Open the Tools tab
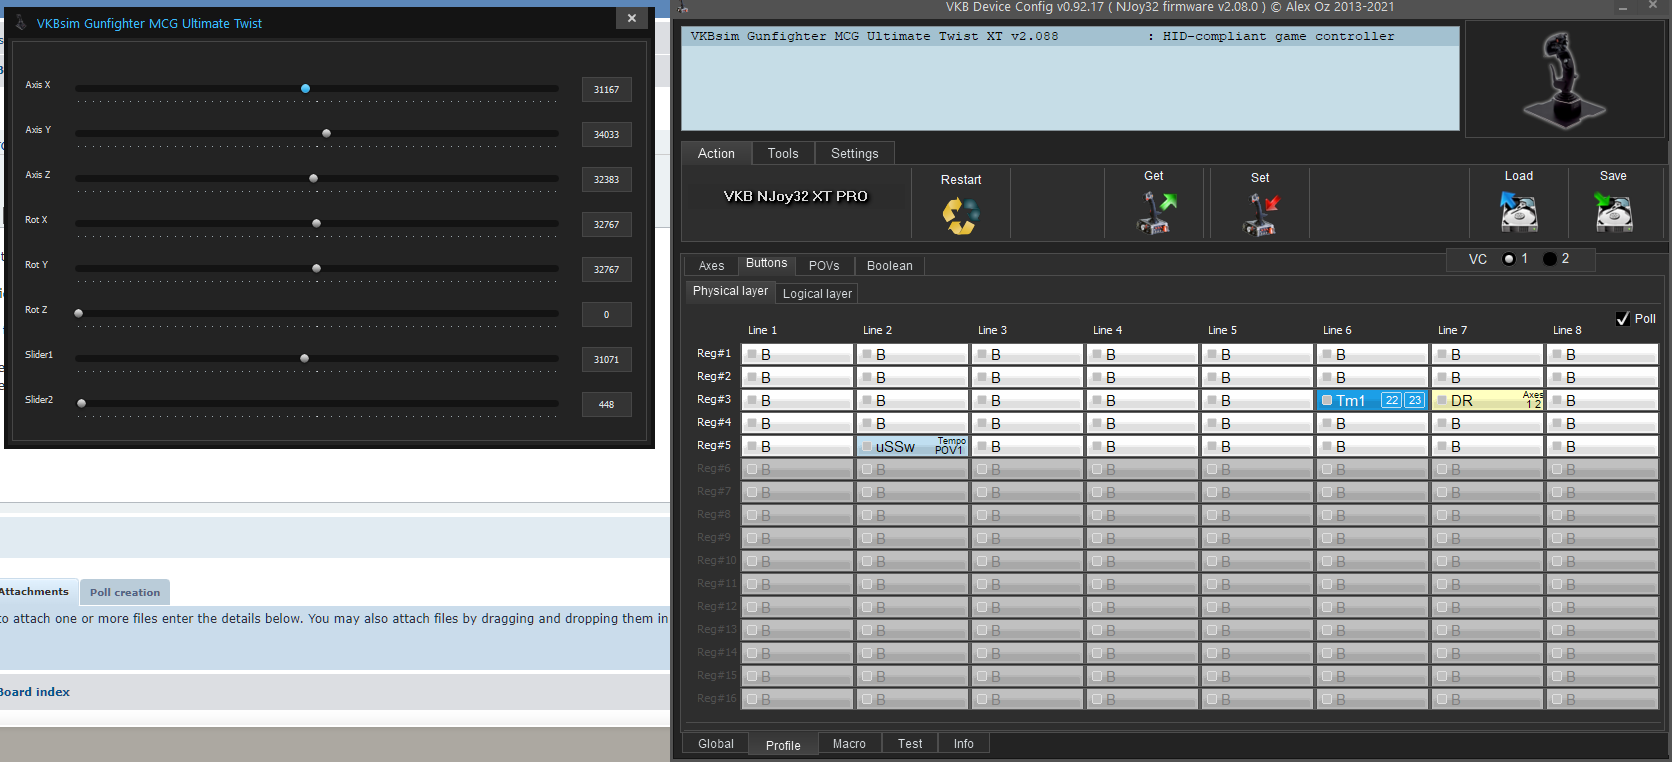 click(x=783, y=153)
